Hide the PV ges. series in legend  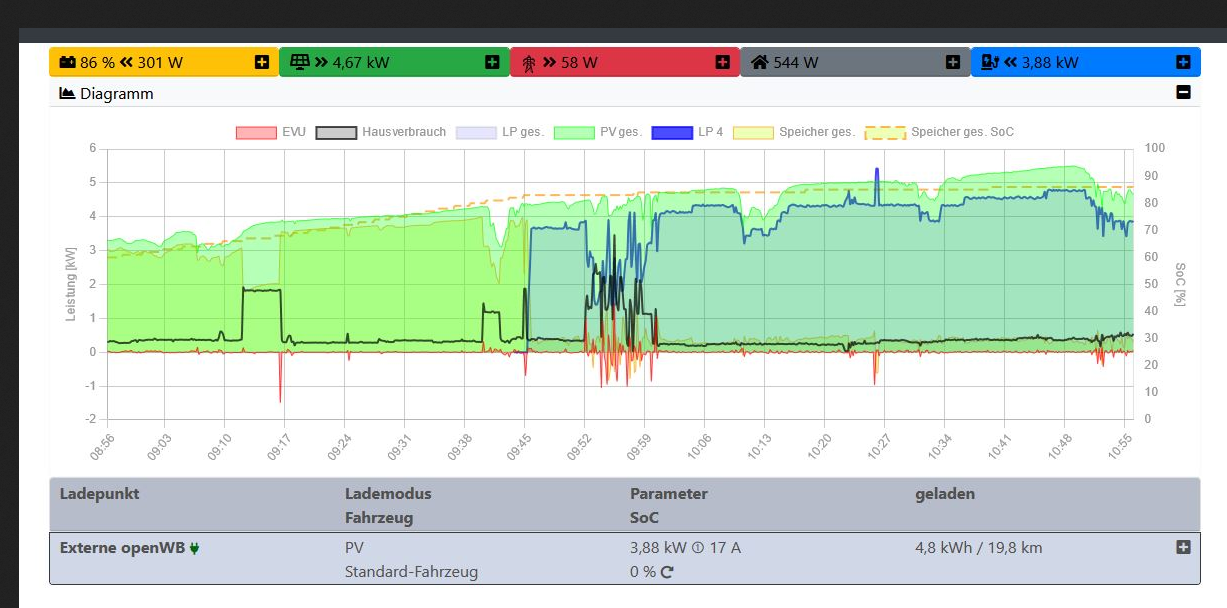[574, 132]
